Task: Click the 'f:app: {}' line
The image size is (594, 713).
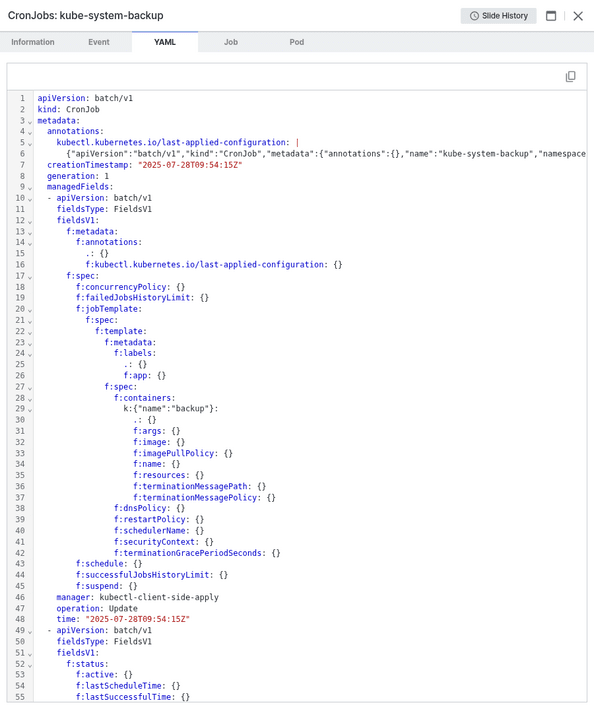Action: 145,376
